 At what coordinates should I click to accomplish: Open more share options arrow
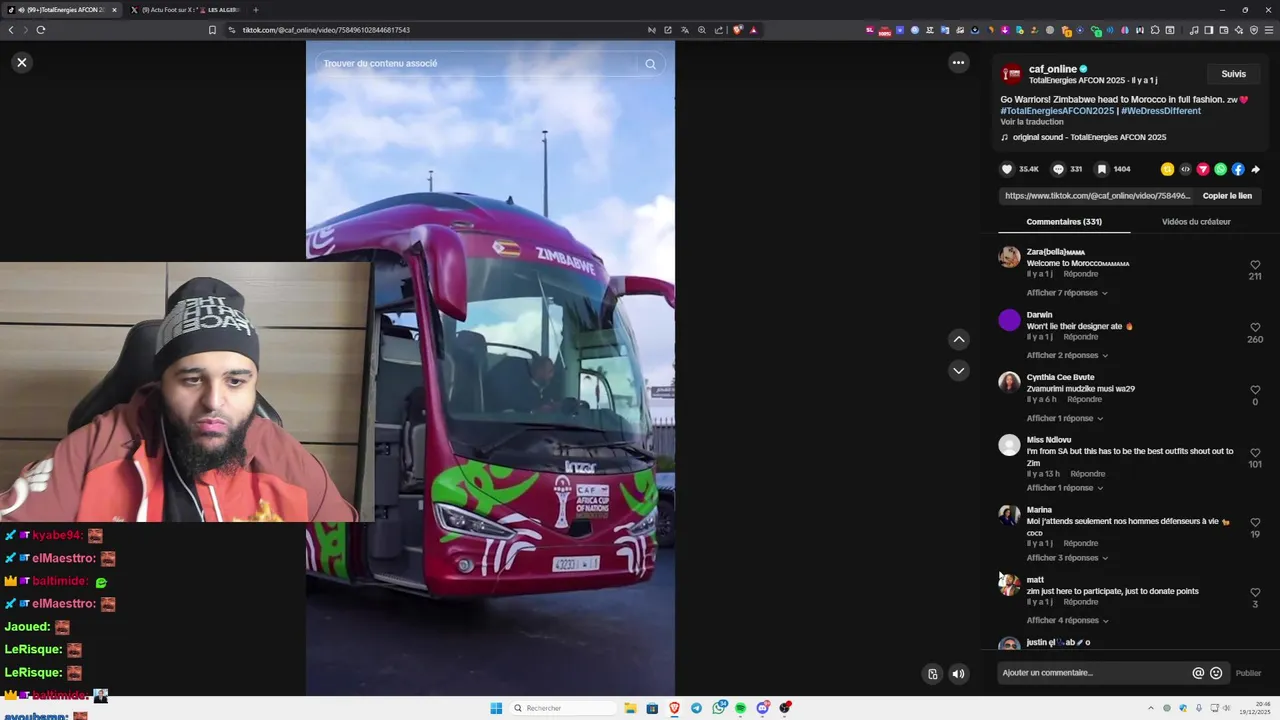tap(1256, 169)
